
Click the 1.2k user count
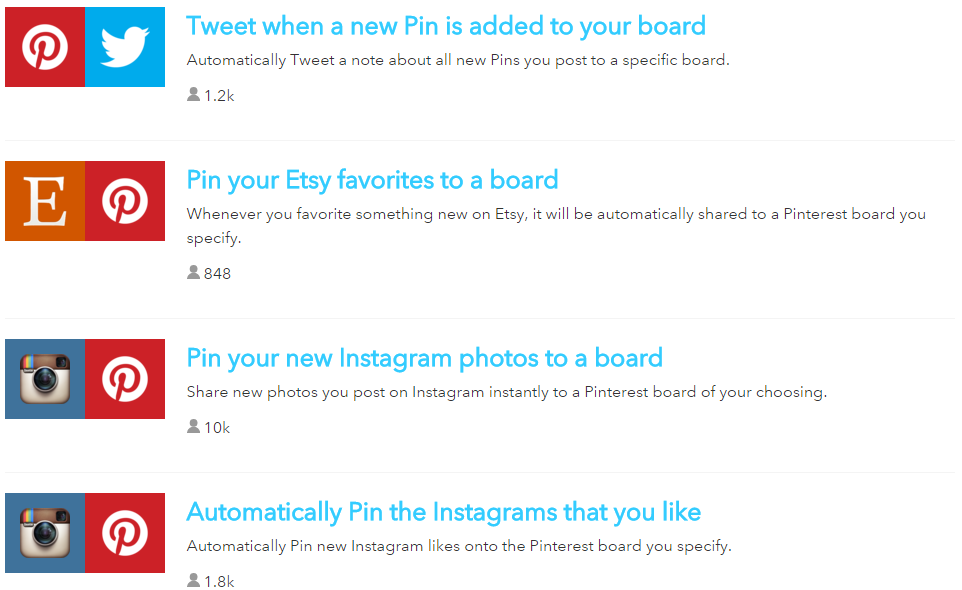[x=219, y=96]
